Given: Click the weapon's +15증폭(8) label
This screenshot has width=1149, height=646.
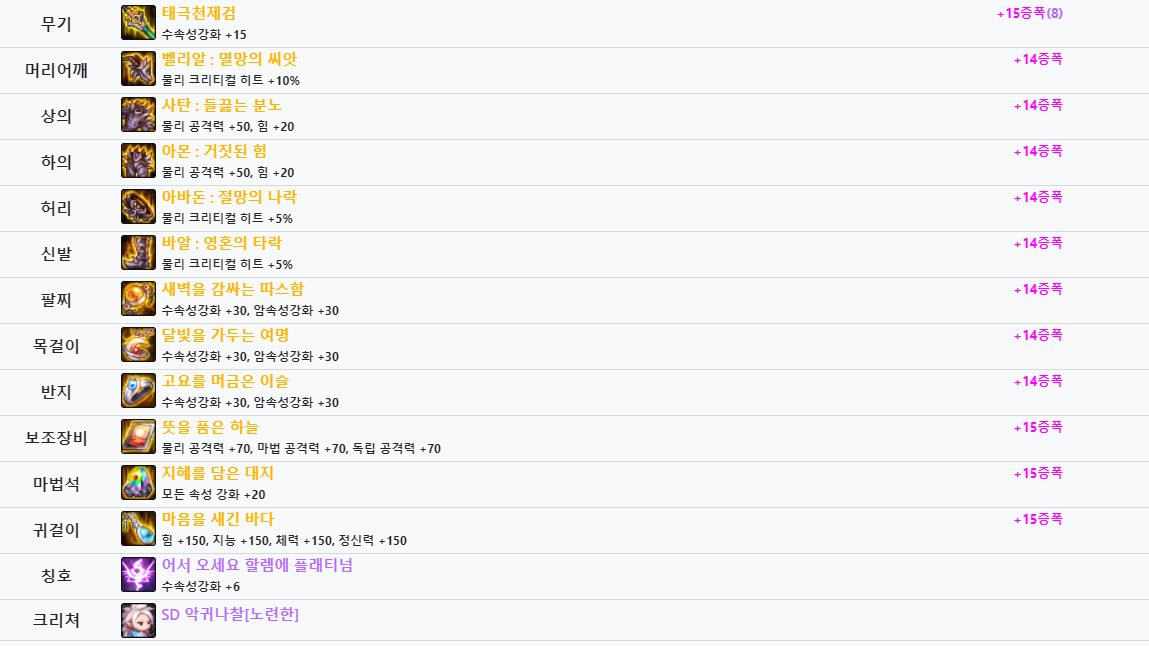Looking at the screenshot, I should tap(1030, 13).
